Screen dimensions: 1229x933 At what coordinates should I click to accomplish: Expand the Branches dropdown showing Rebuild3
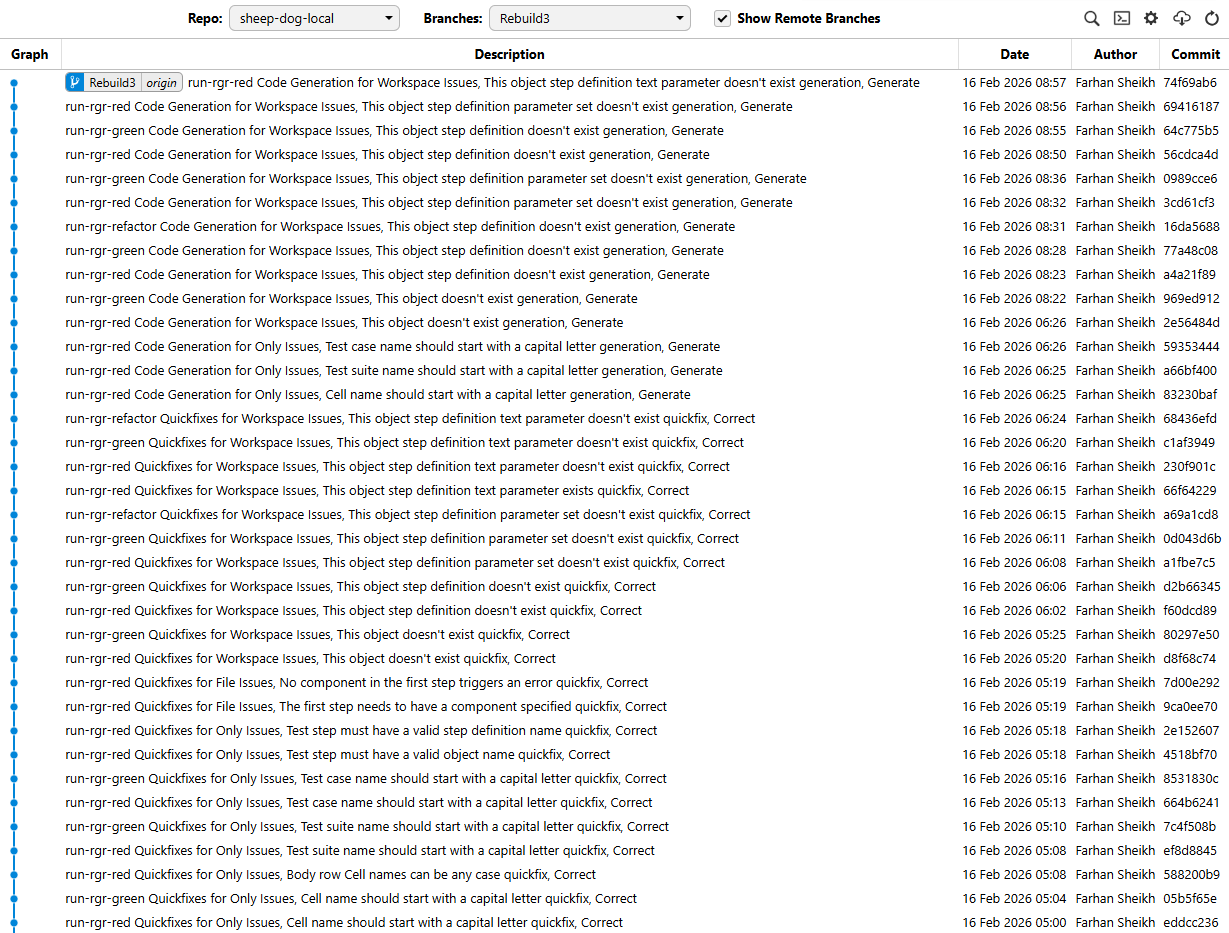590,18
